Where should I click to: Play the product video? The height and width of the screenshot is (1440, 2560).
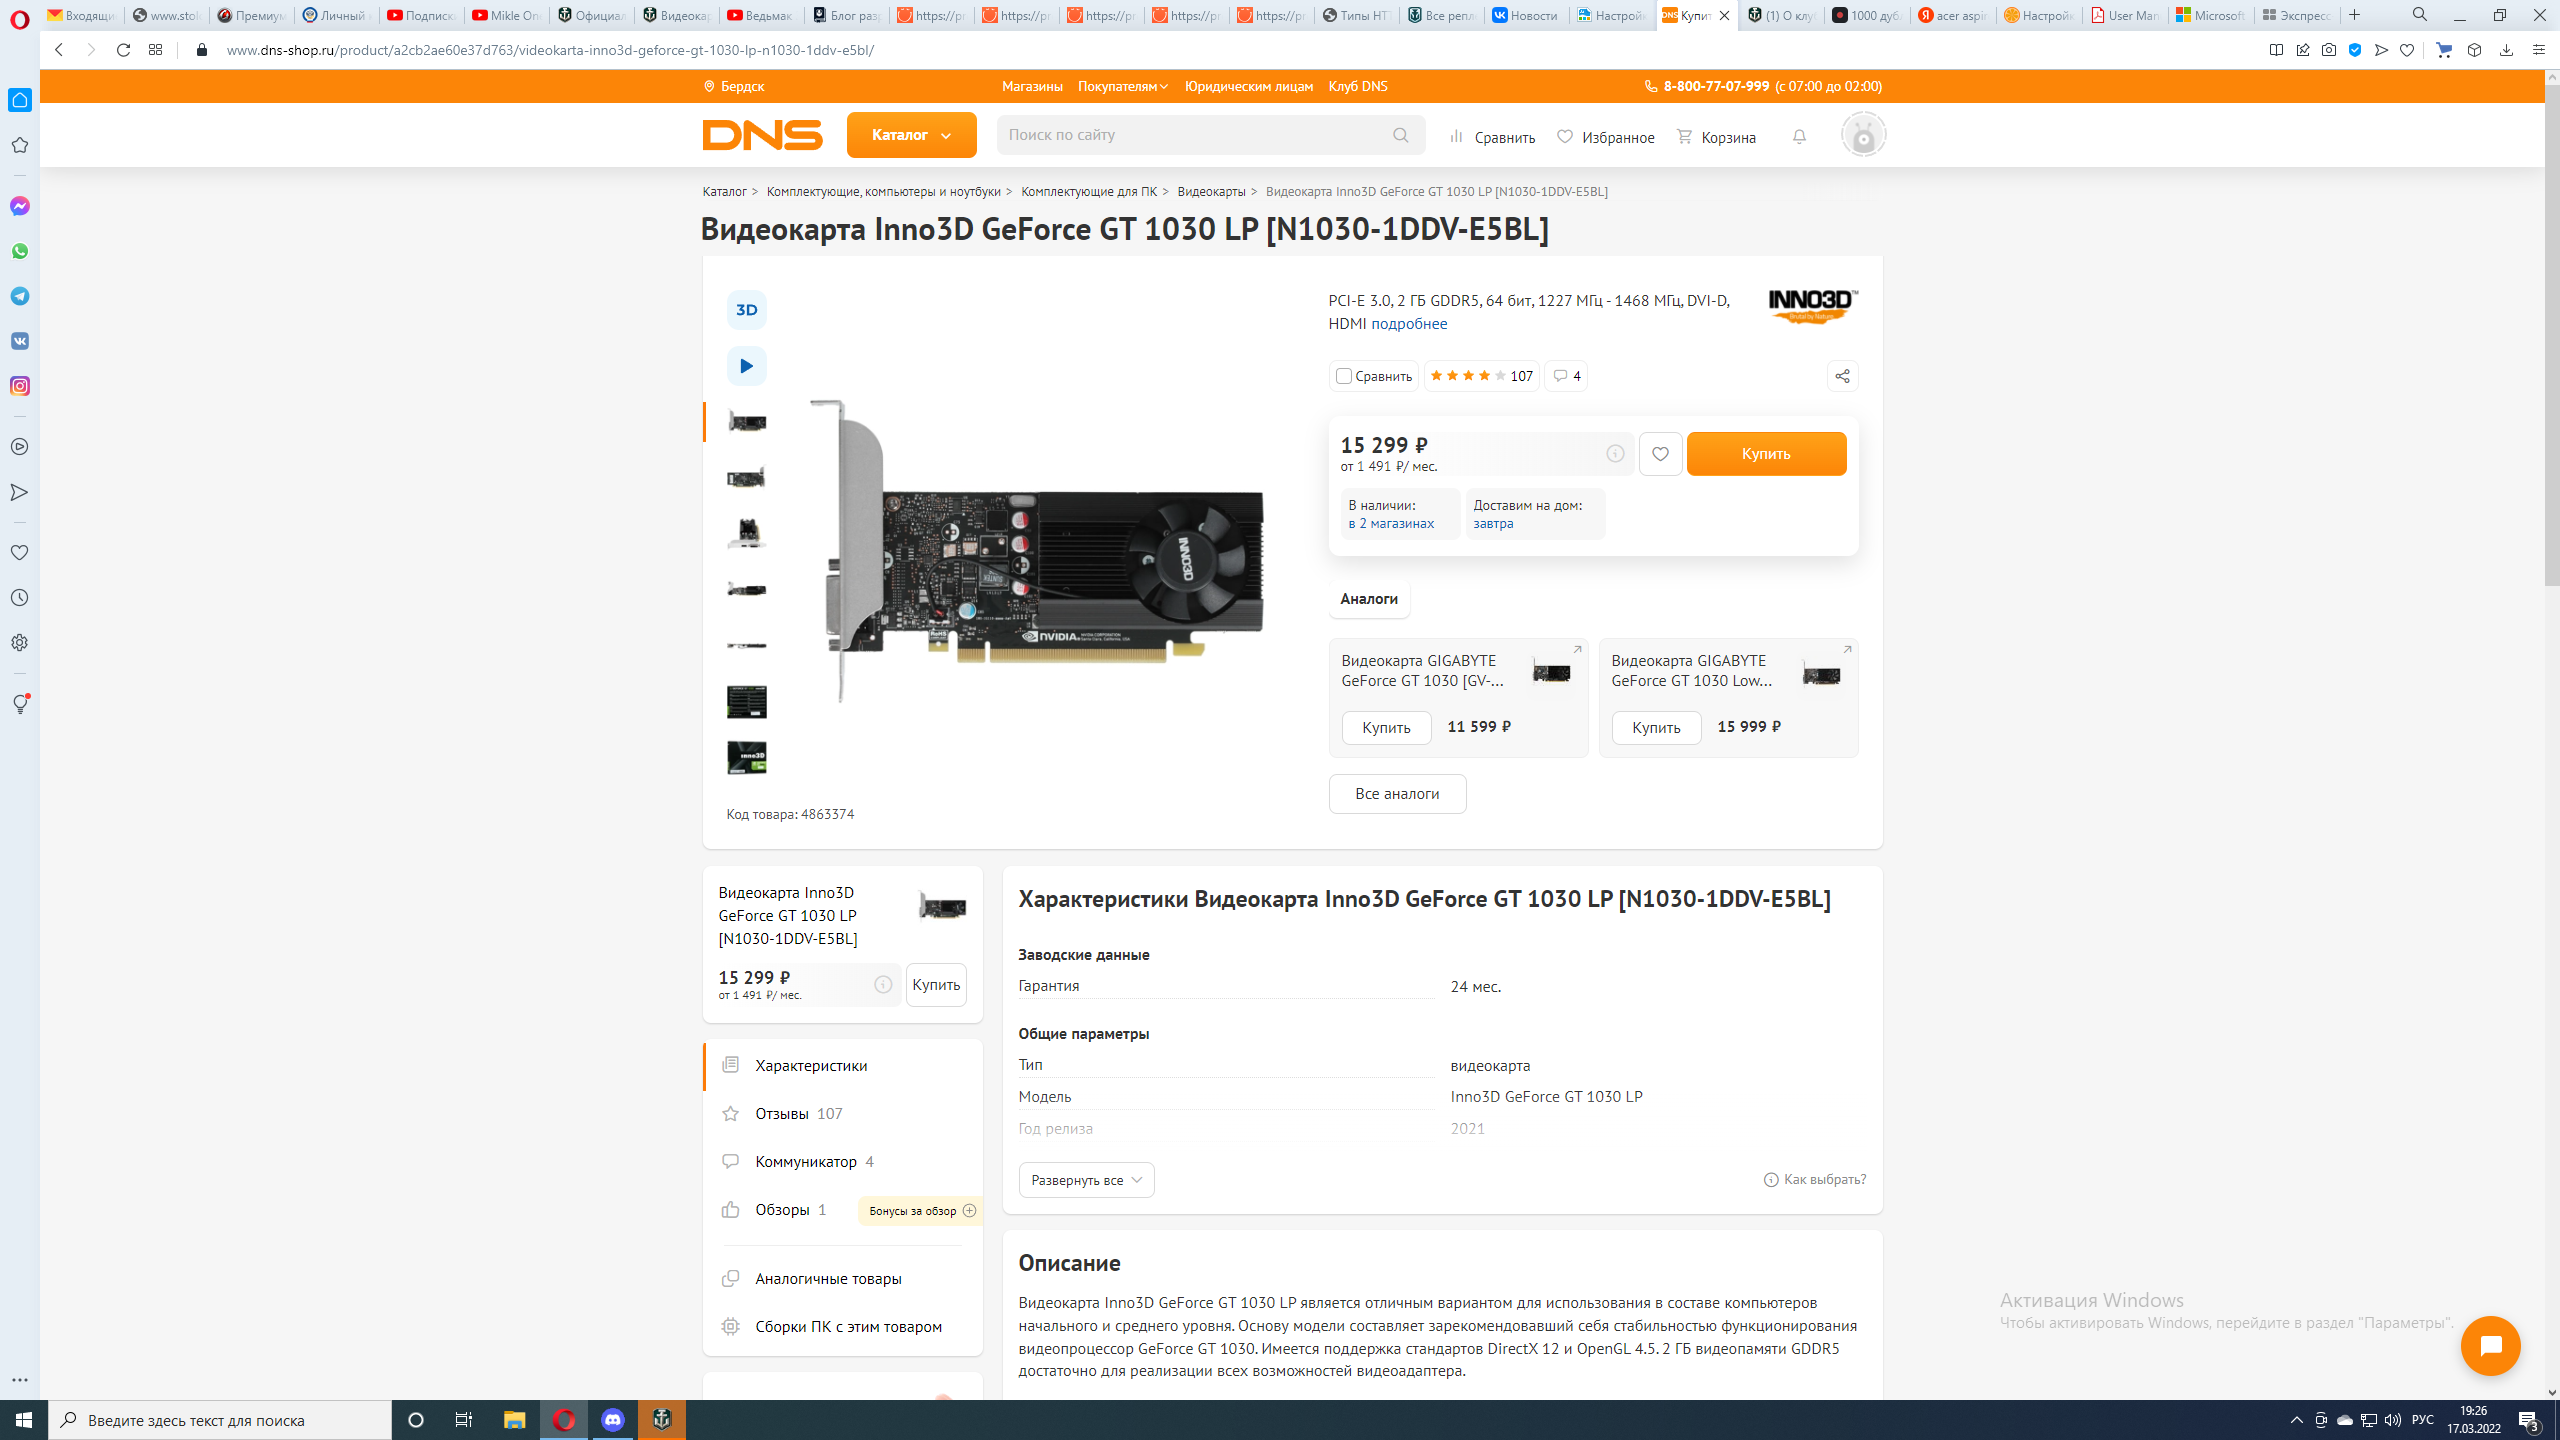(746, 366)
